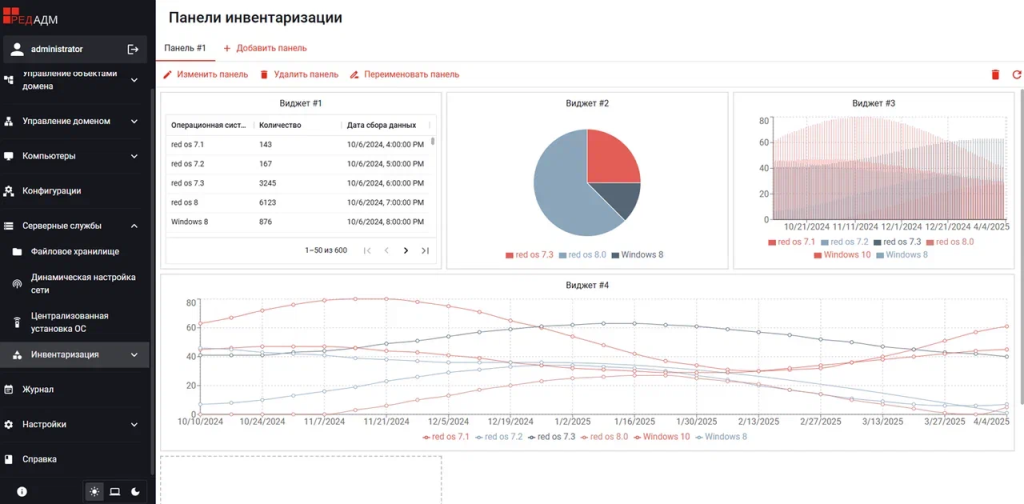Open Справка menu item
The height and width of the screenshot is (504, 1024).
[40, 459]
